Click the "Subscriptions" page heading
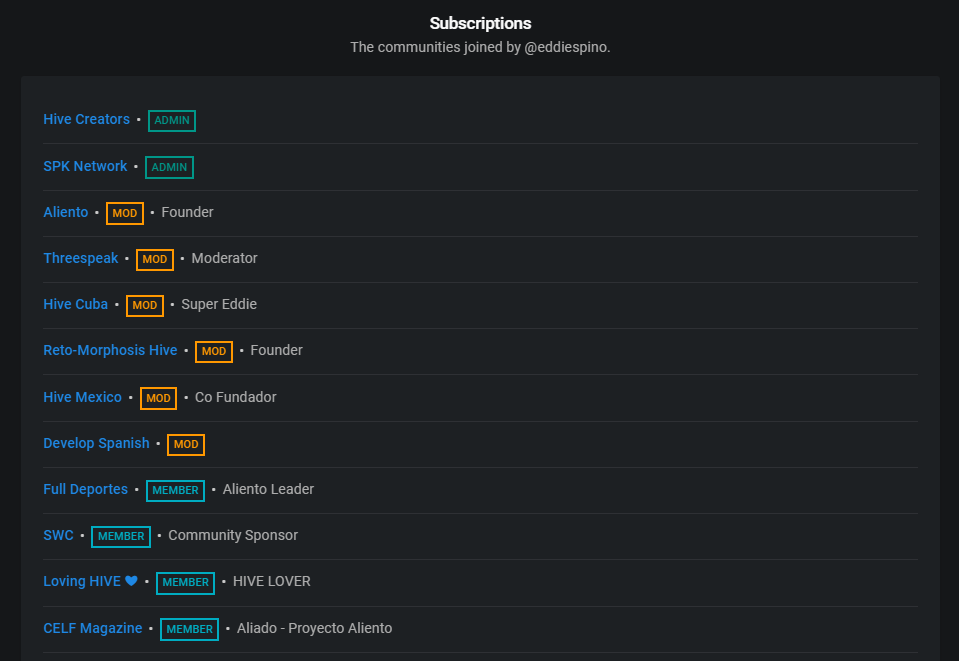Viewport: 959px width, 661px height. coord(480,23)
